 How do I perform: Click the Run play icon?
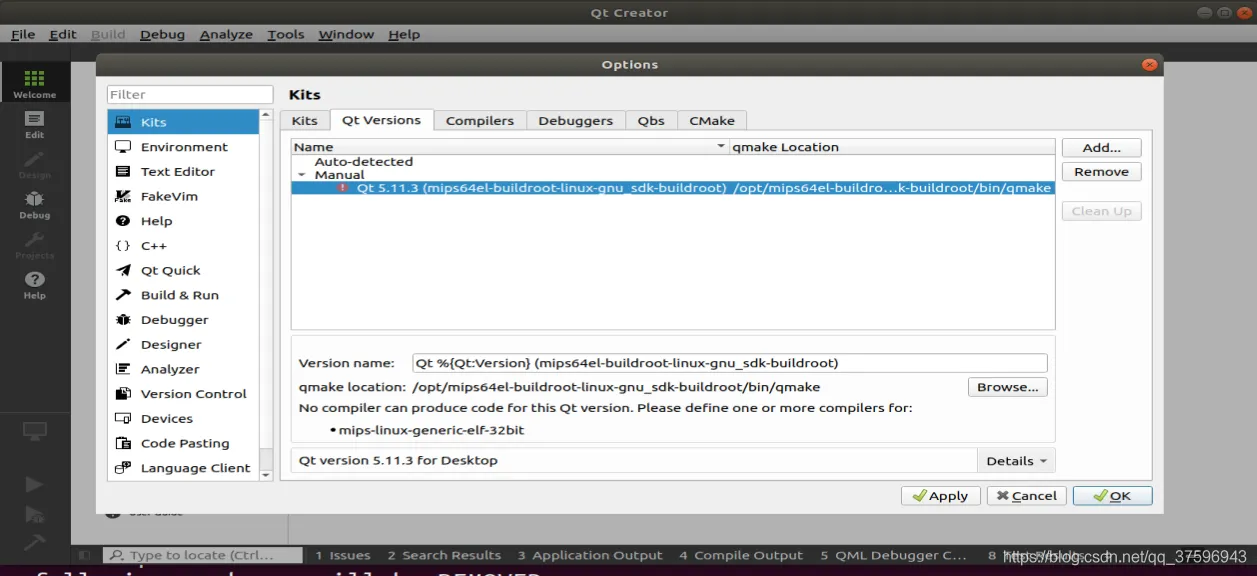coord(35,485)
